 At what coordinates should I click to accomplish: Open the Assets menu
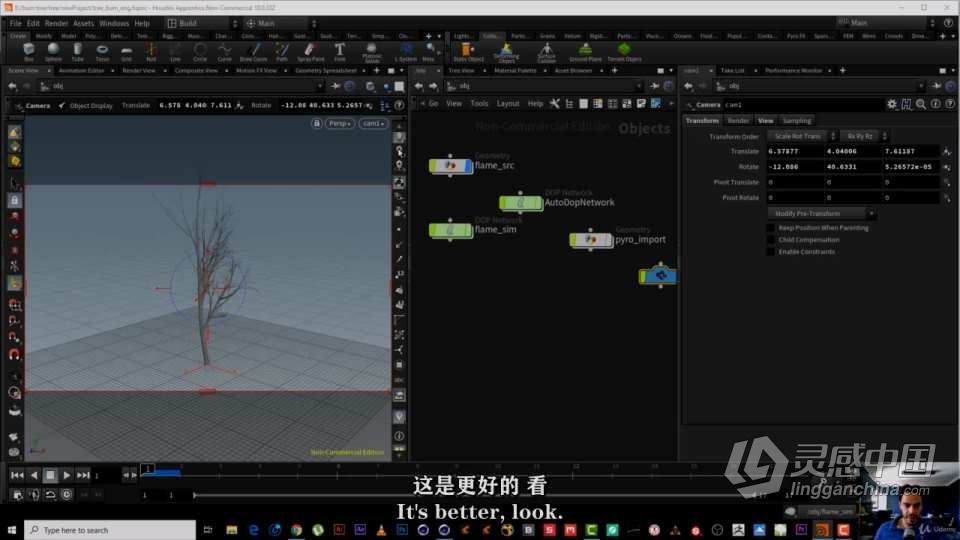pos(83,23)
